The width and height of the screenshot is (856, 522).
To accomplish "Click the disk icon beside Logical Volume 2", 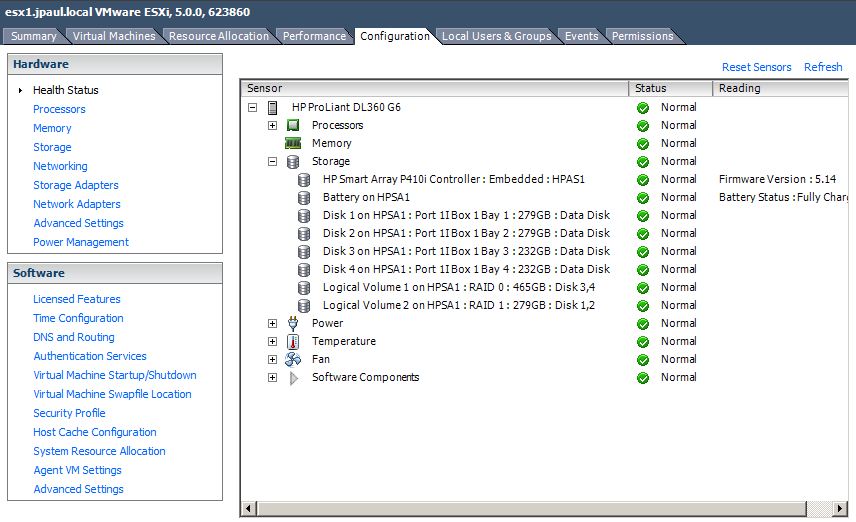I will 304,306.
